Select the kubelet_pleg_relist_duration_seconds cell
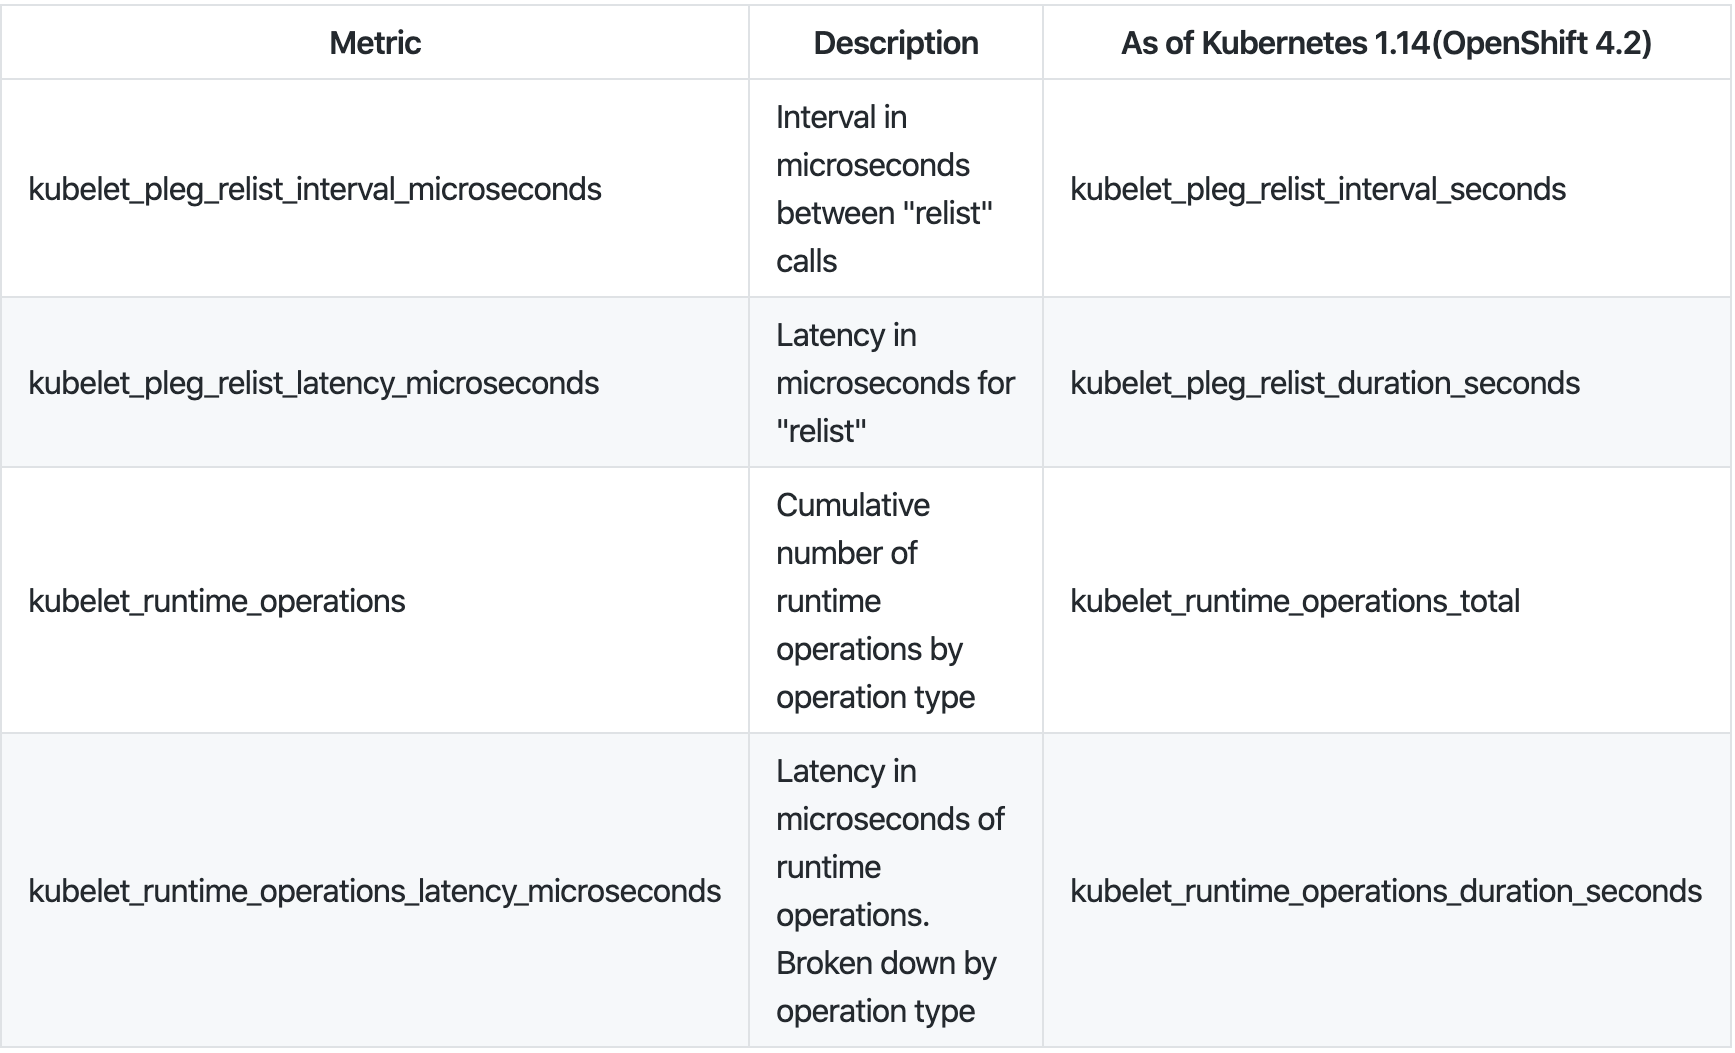1735x1053 pixels. click(x=1325, y=383)
